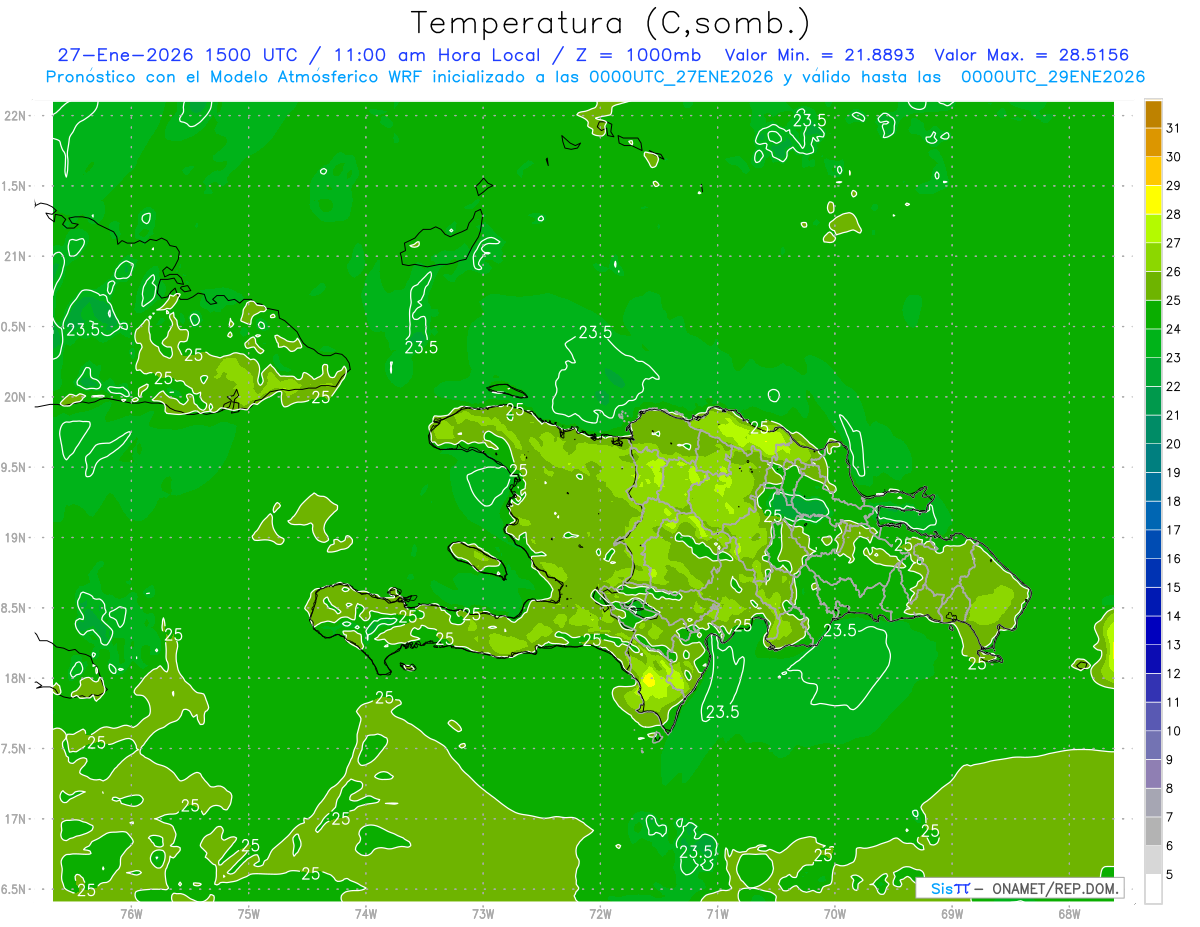Image resolution: width=1200 pixels, height=927 pixels.
Task: Click the '71W' longitude axis label
Action: (x=717, y=913)
